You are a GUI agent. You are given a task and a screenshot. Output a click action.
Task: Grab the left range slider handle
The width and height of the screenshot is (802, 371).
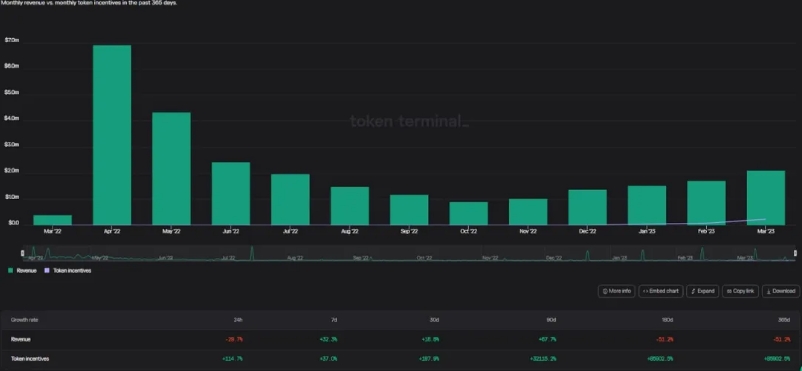click(23, 253)
